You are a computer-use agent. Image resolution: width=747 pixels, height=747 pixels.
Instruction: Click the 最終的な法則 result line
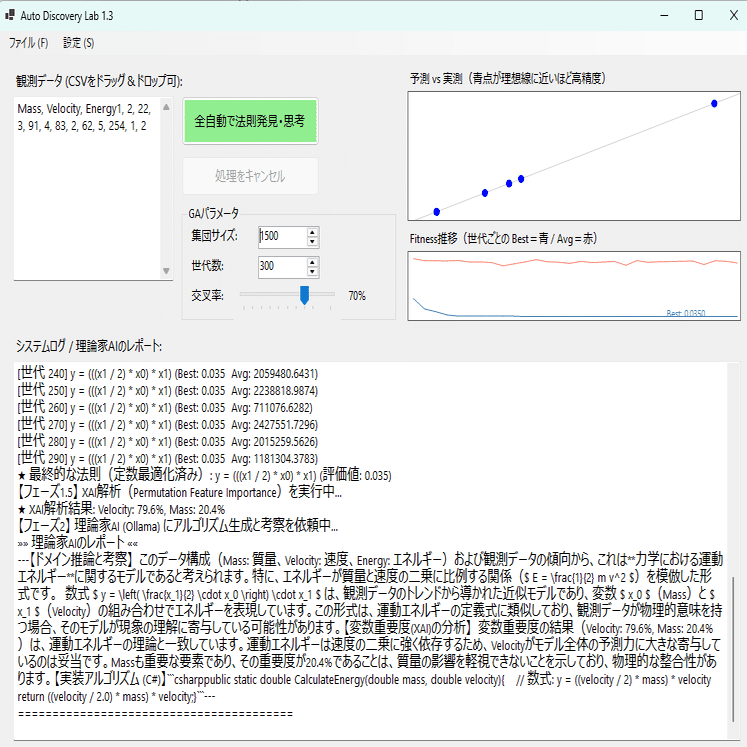tap(204, 475)
